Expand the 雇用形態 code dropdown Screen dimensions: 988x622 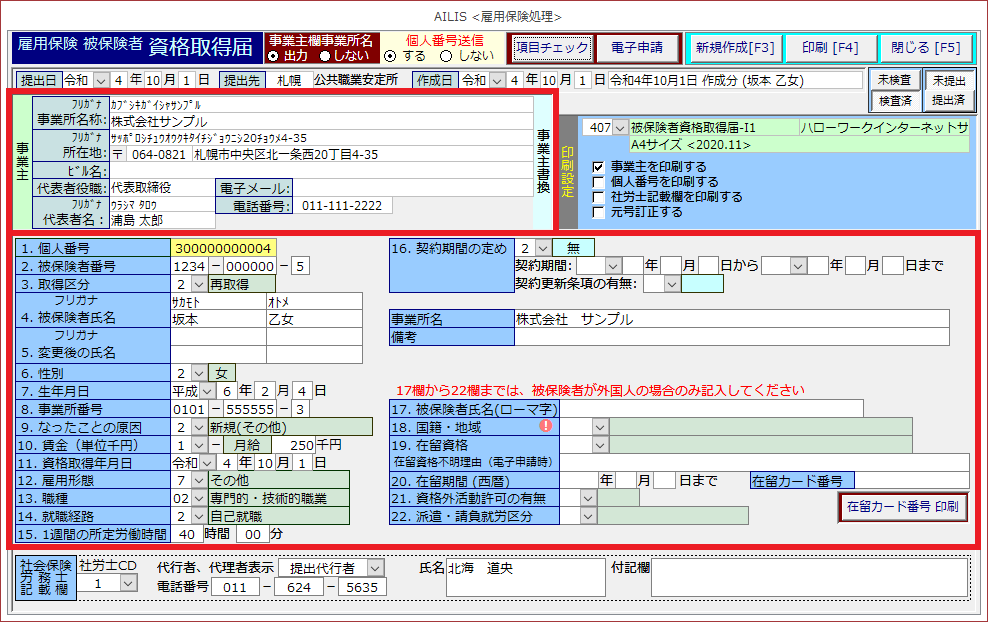(197, 480)
